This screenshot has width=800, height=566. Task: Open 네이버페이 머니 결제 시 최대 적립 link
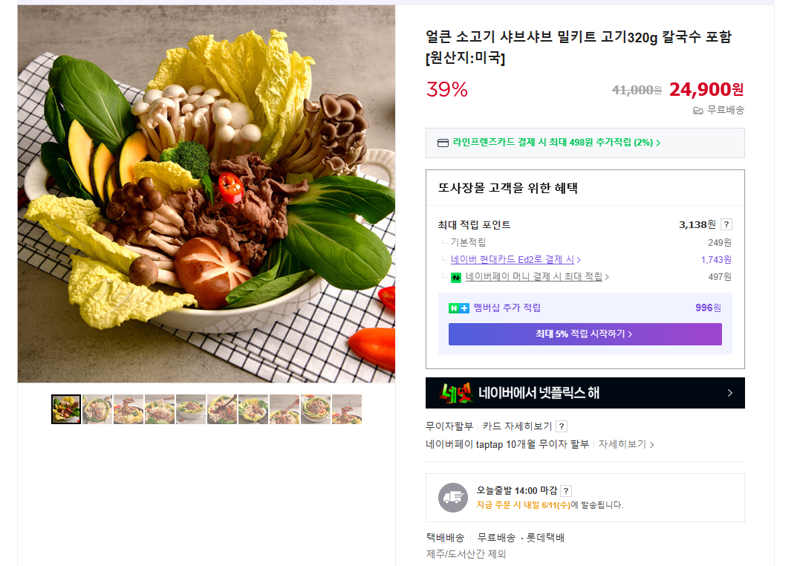pos(537,277)
